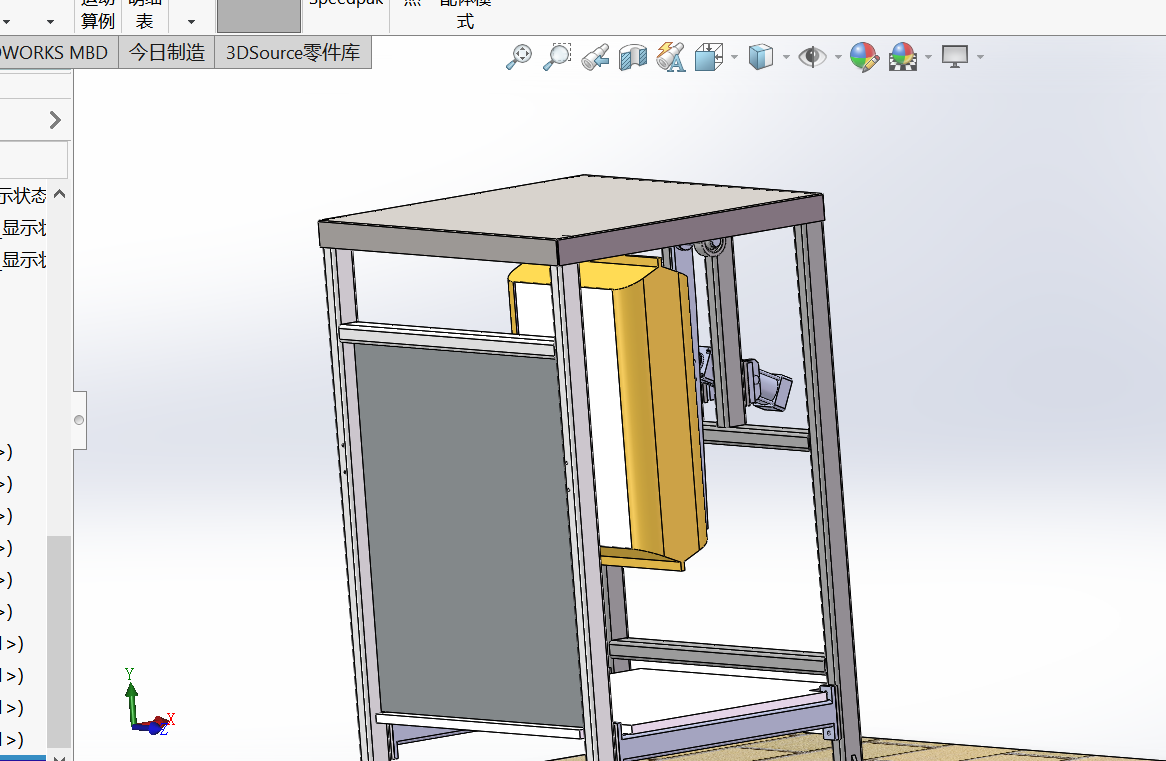Open the View Settings dropdown arrow
The width and height of the screenshot is (1166, 761).
[x=980, y=57]
